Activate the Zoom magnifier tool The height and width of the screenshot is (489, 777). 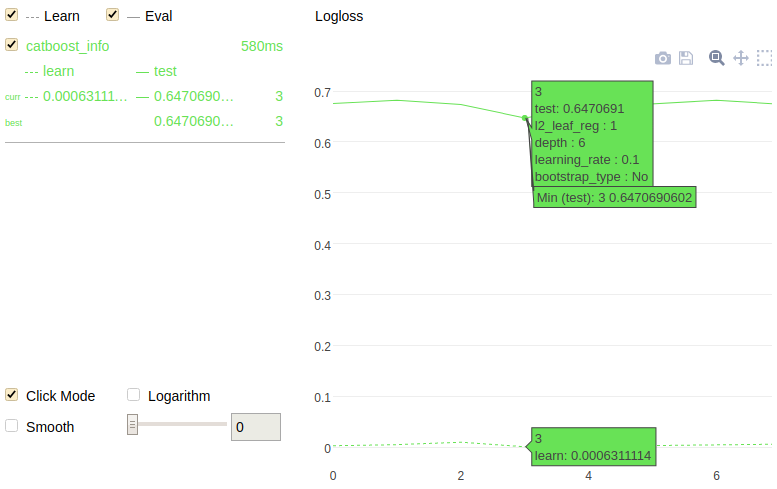tap(716, 58)
